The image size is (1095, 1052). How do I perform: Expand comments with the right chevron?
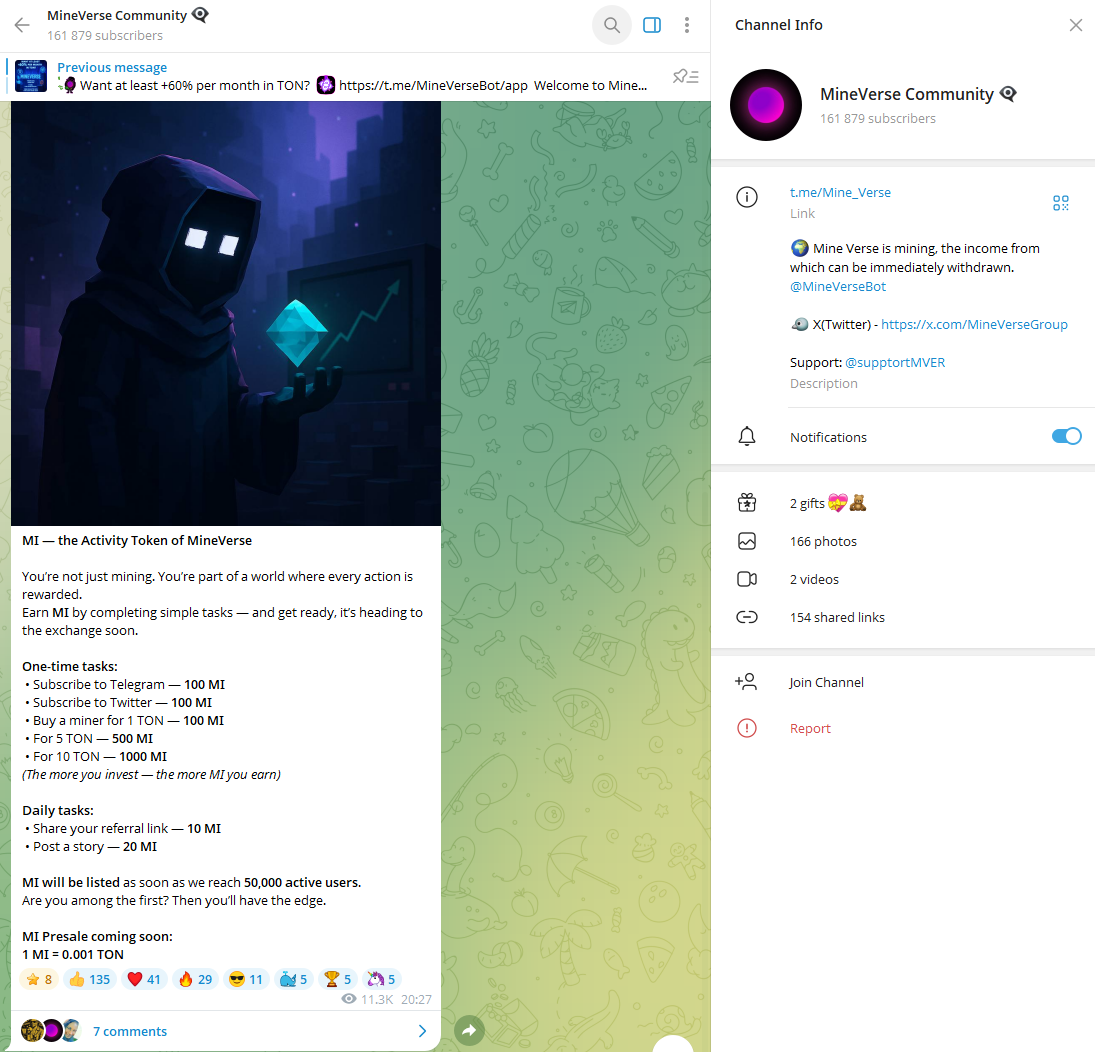coord(422,1031)
